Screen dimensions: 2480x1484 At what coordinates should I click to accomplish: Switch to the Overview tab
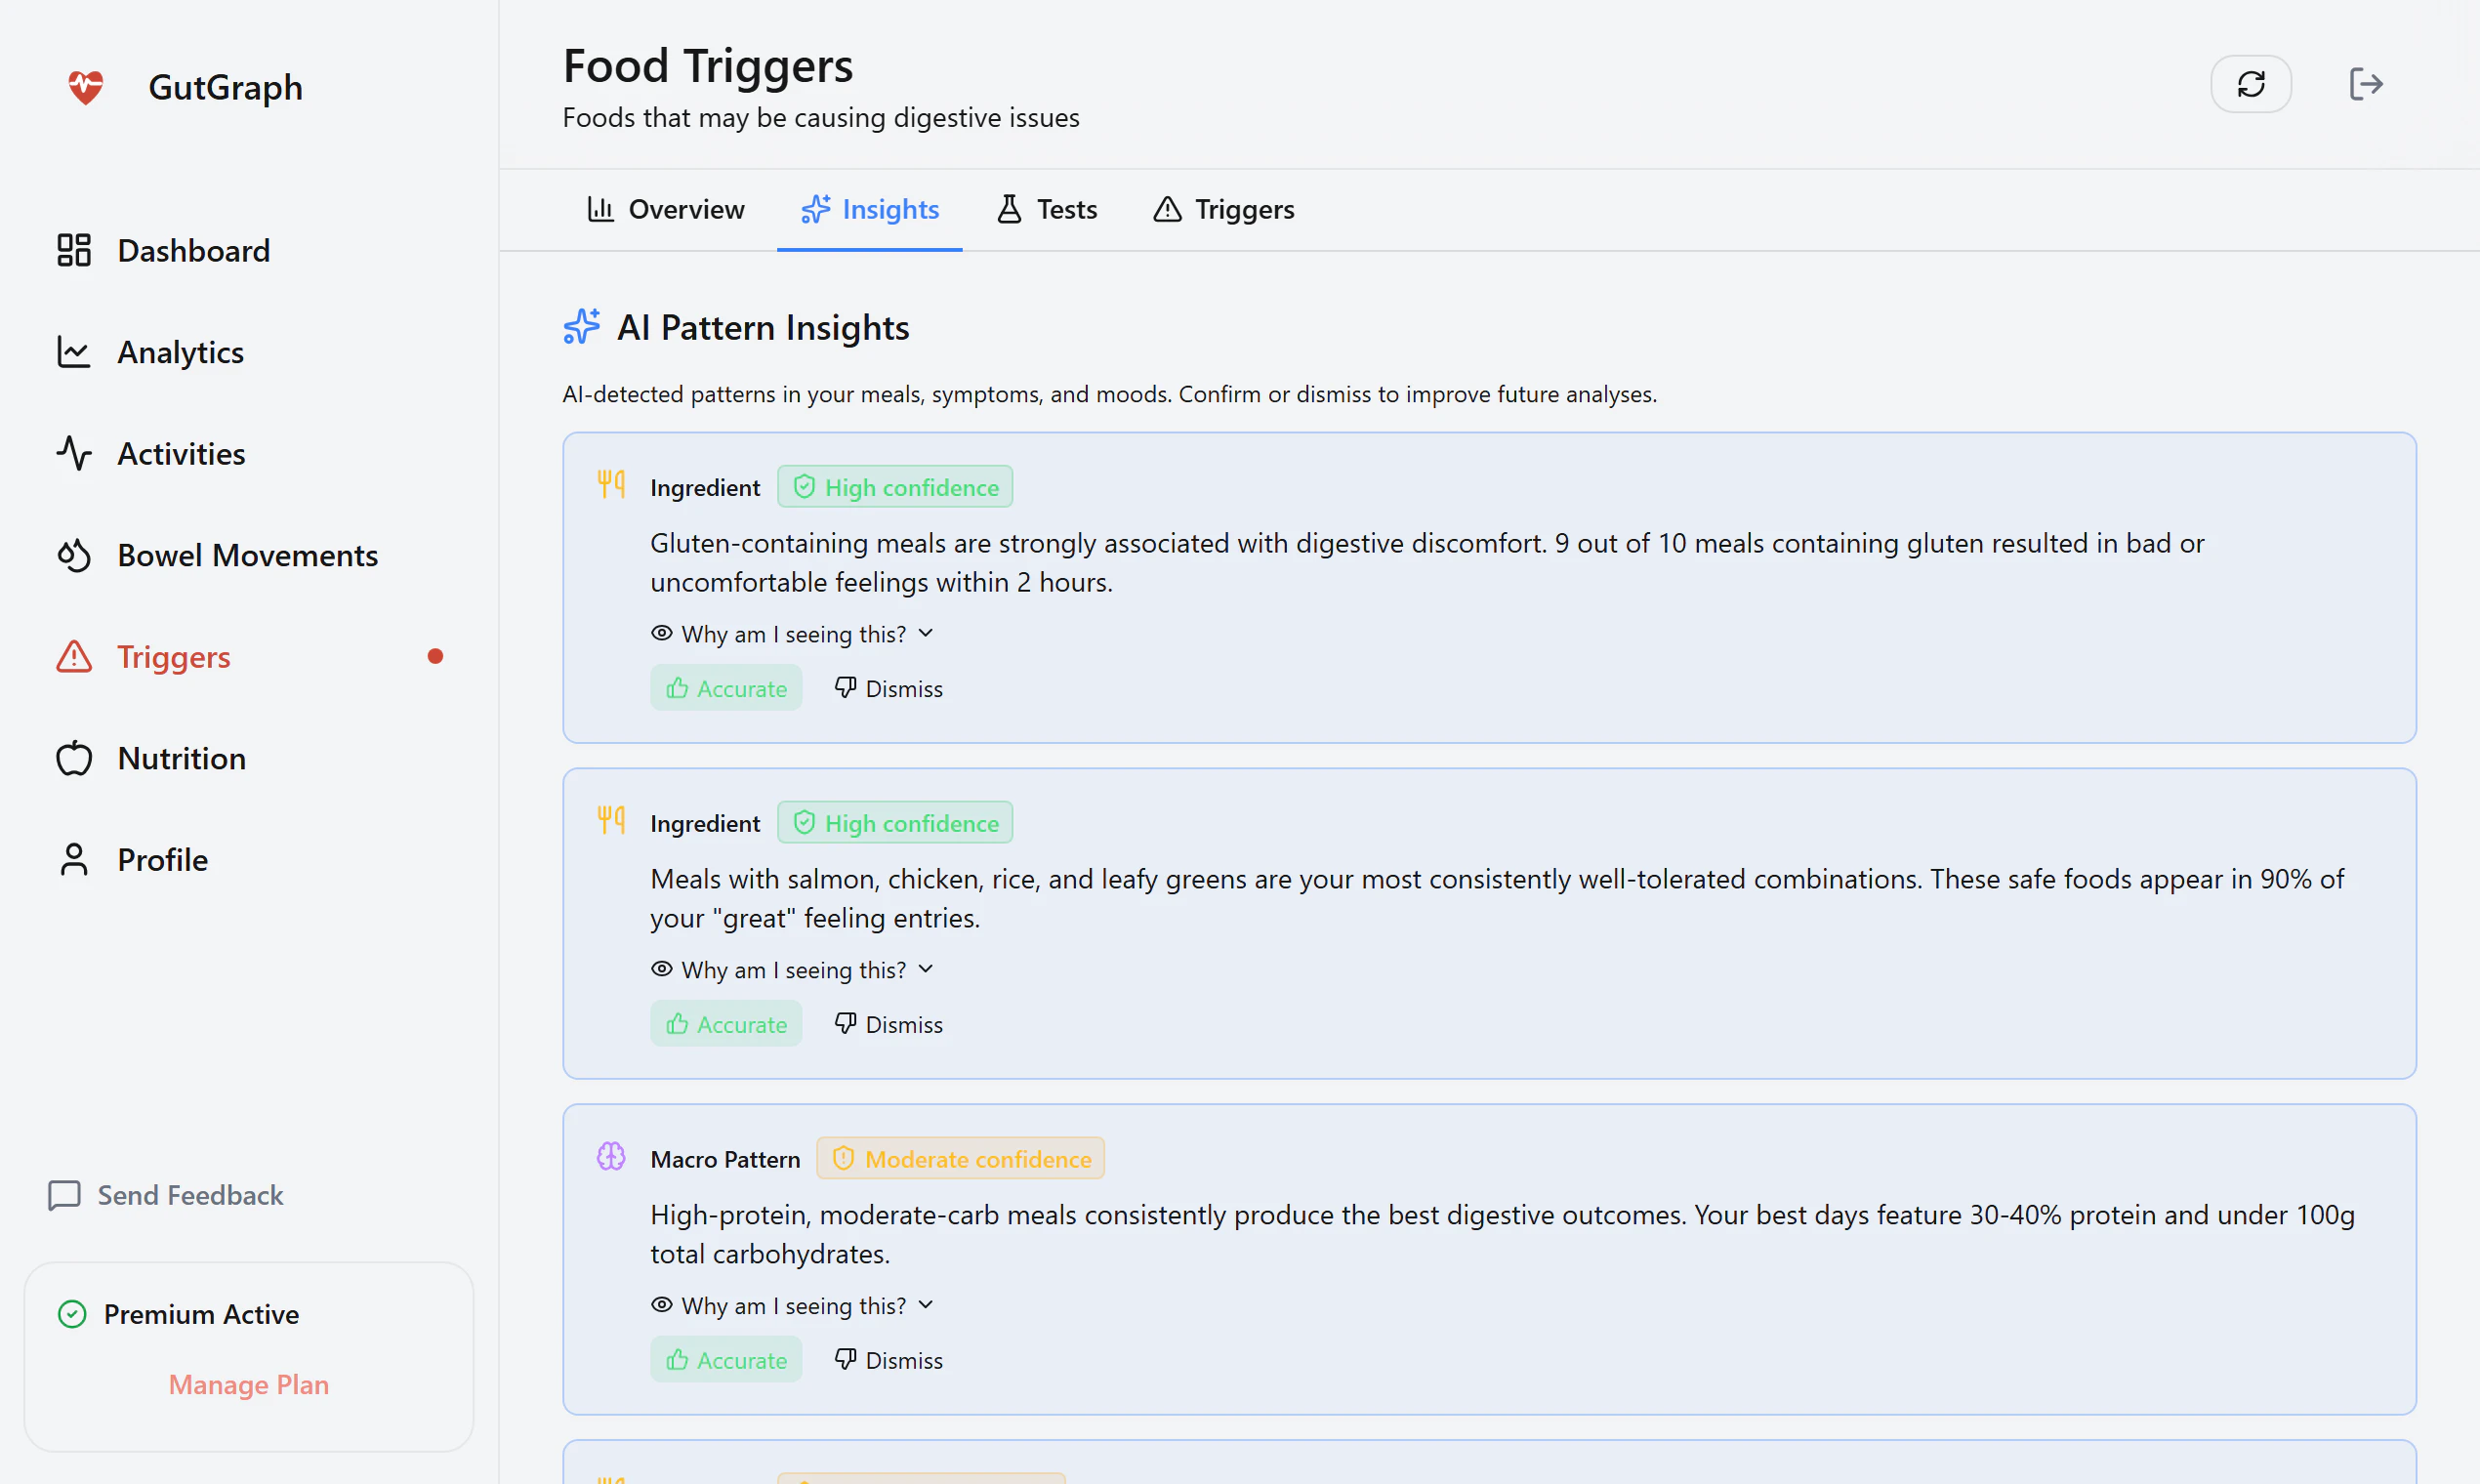666,209
